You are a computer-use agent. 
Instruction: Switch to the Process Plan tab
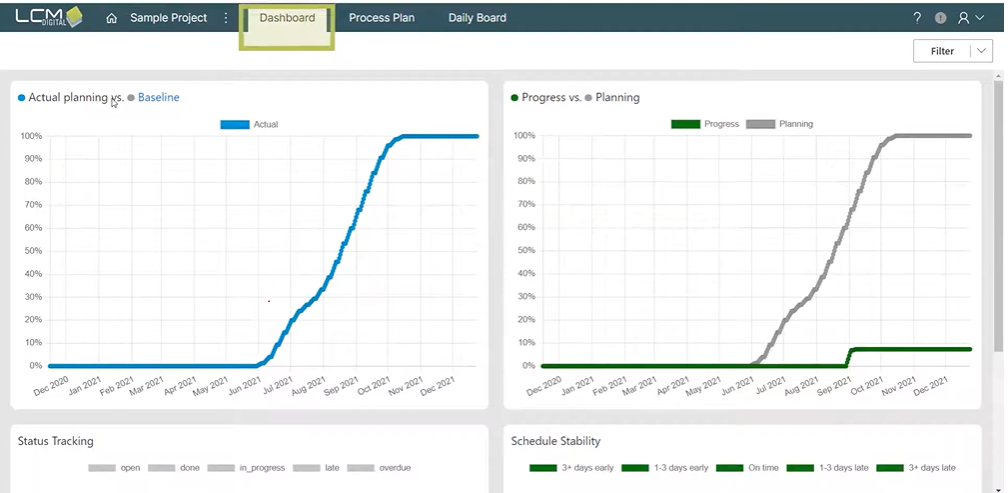pos(381,18)
